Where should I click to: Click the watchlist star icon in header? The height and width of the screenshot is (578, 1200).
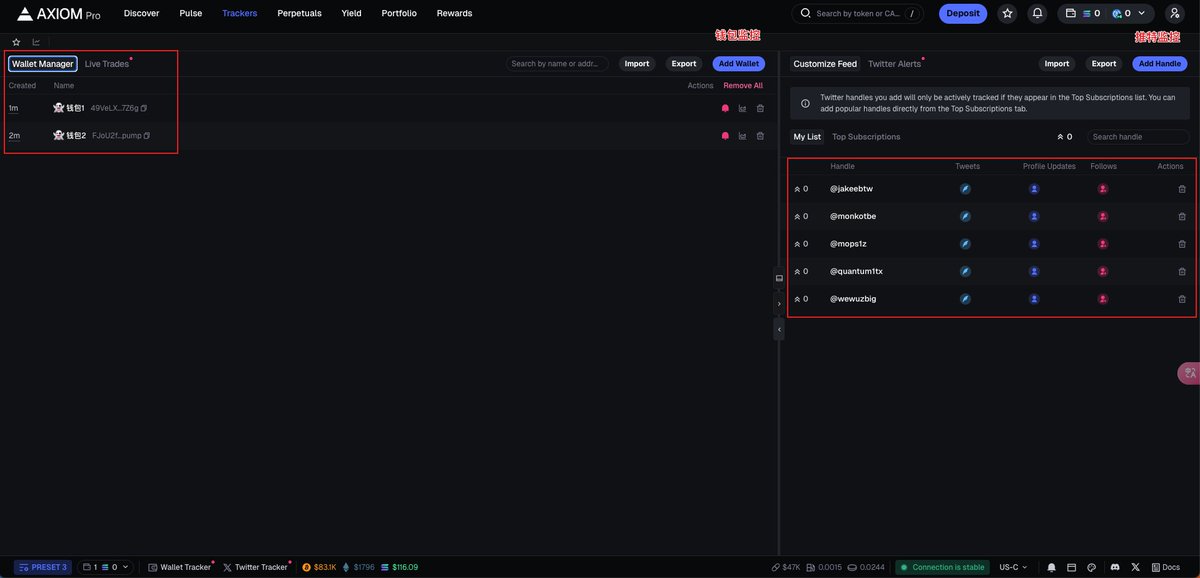coord(1007,13)
